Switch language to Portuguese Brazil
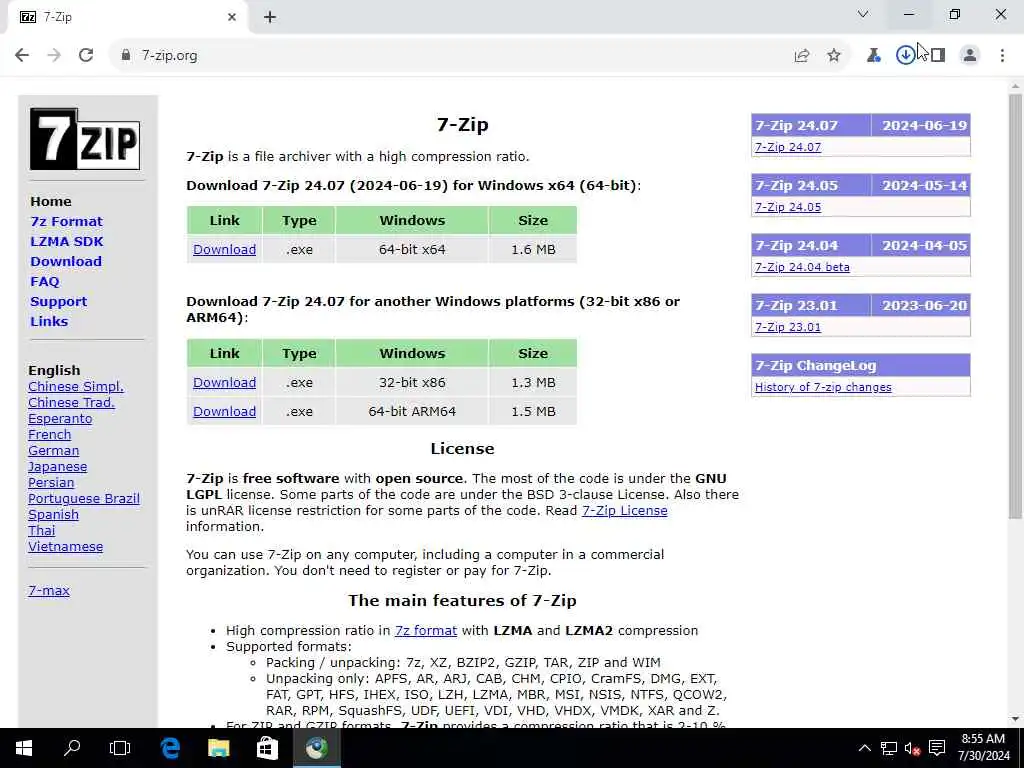 tap(84, 499)
